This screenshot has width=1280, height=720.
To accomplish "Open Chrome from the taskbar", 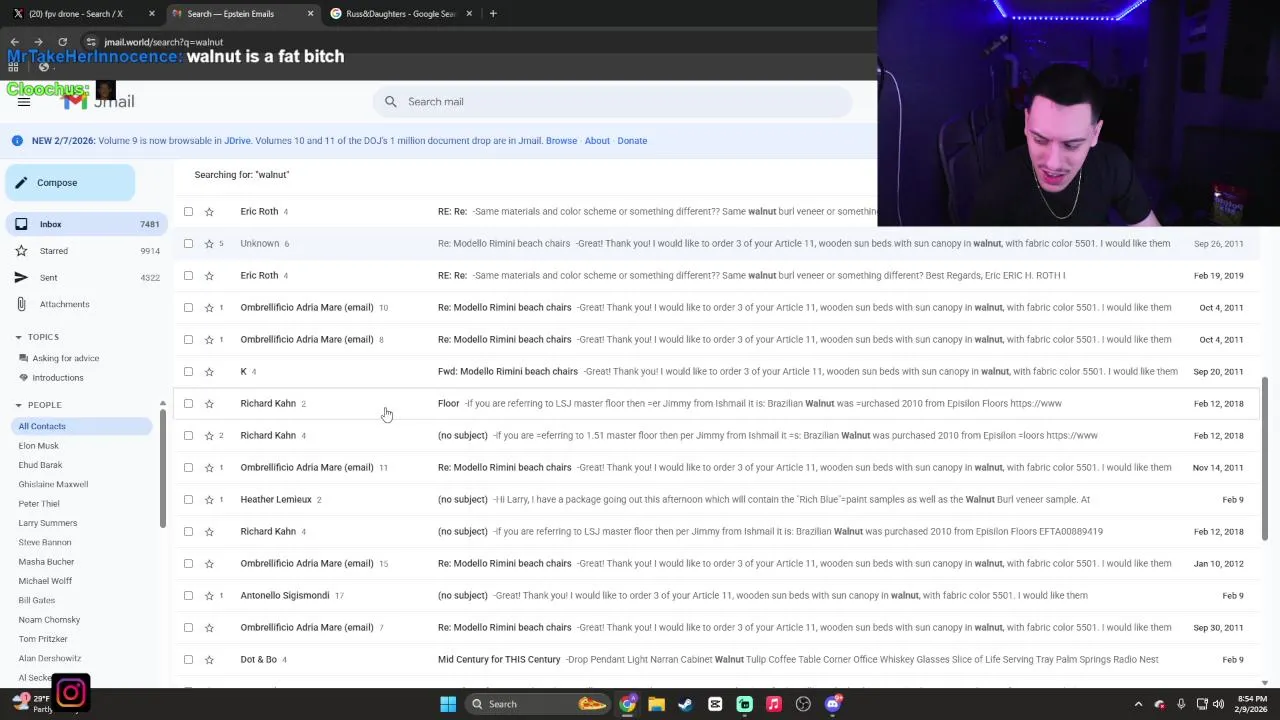I will point(627,704).
